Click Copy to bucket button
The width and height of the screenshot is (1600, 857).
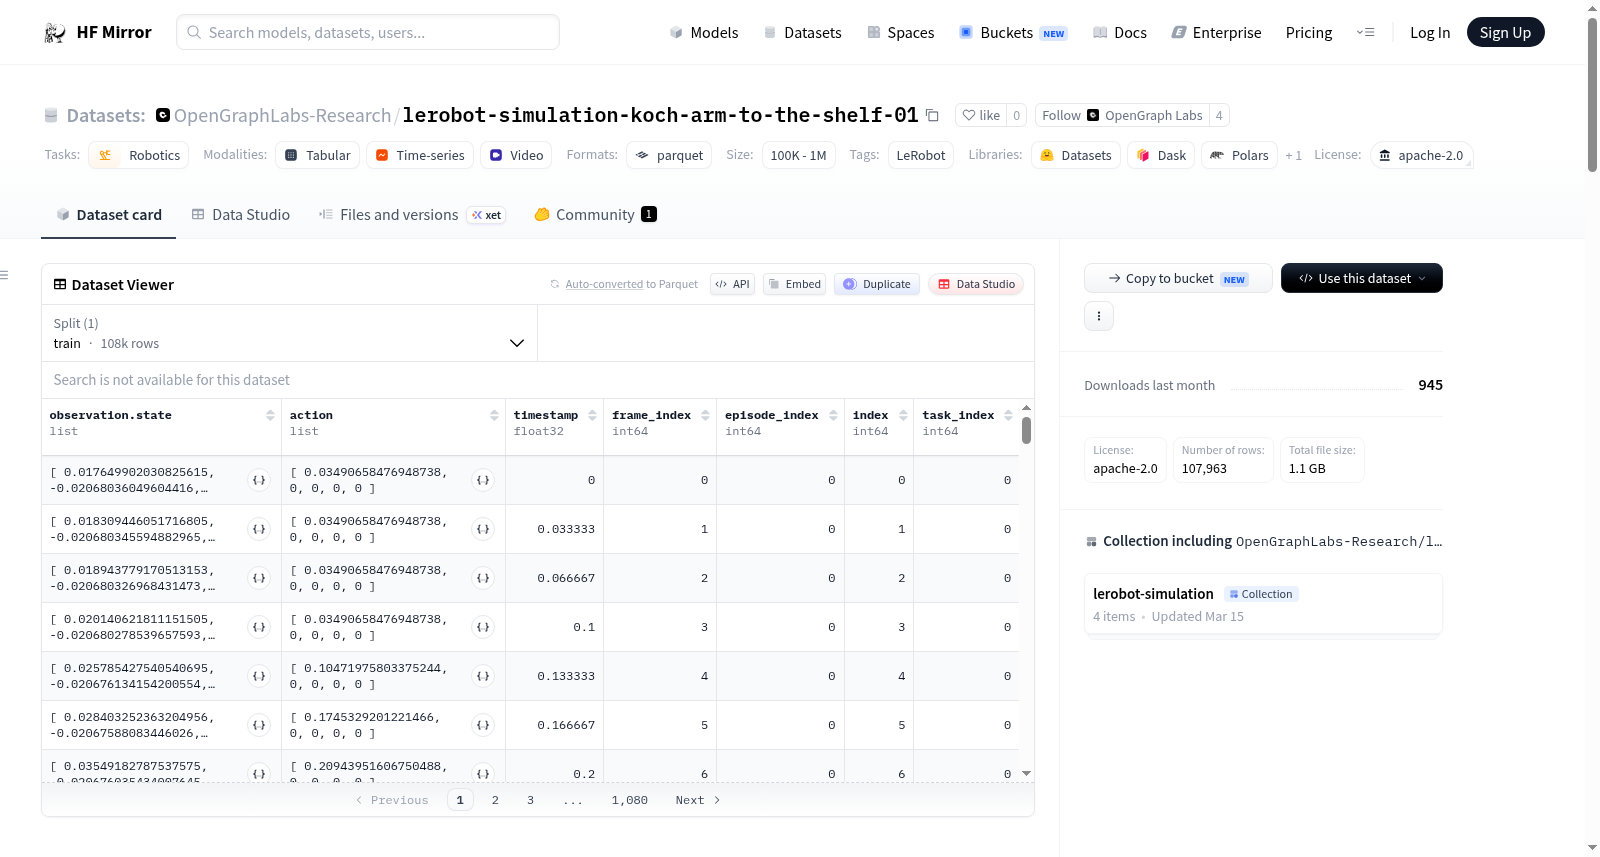pos(1178,278)
